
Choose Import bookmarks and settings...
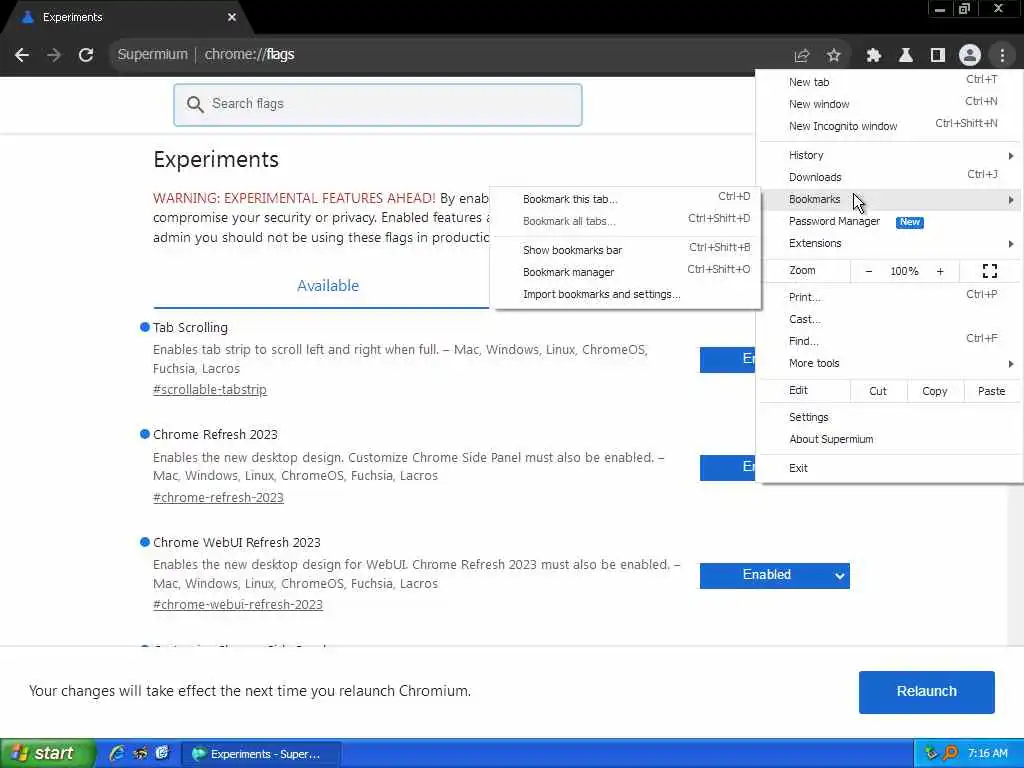click(x=626, y=295)
